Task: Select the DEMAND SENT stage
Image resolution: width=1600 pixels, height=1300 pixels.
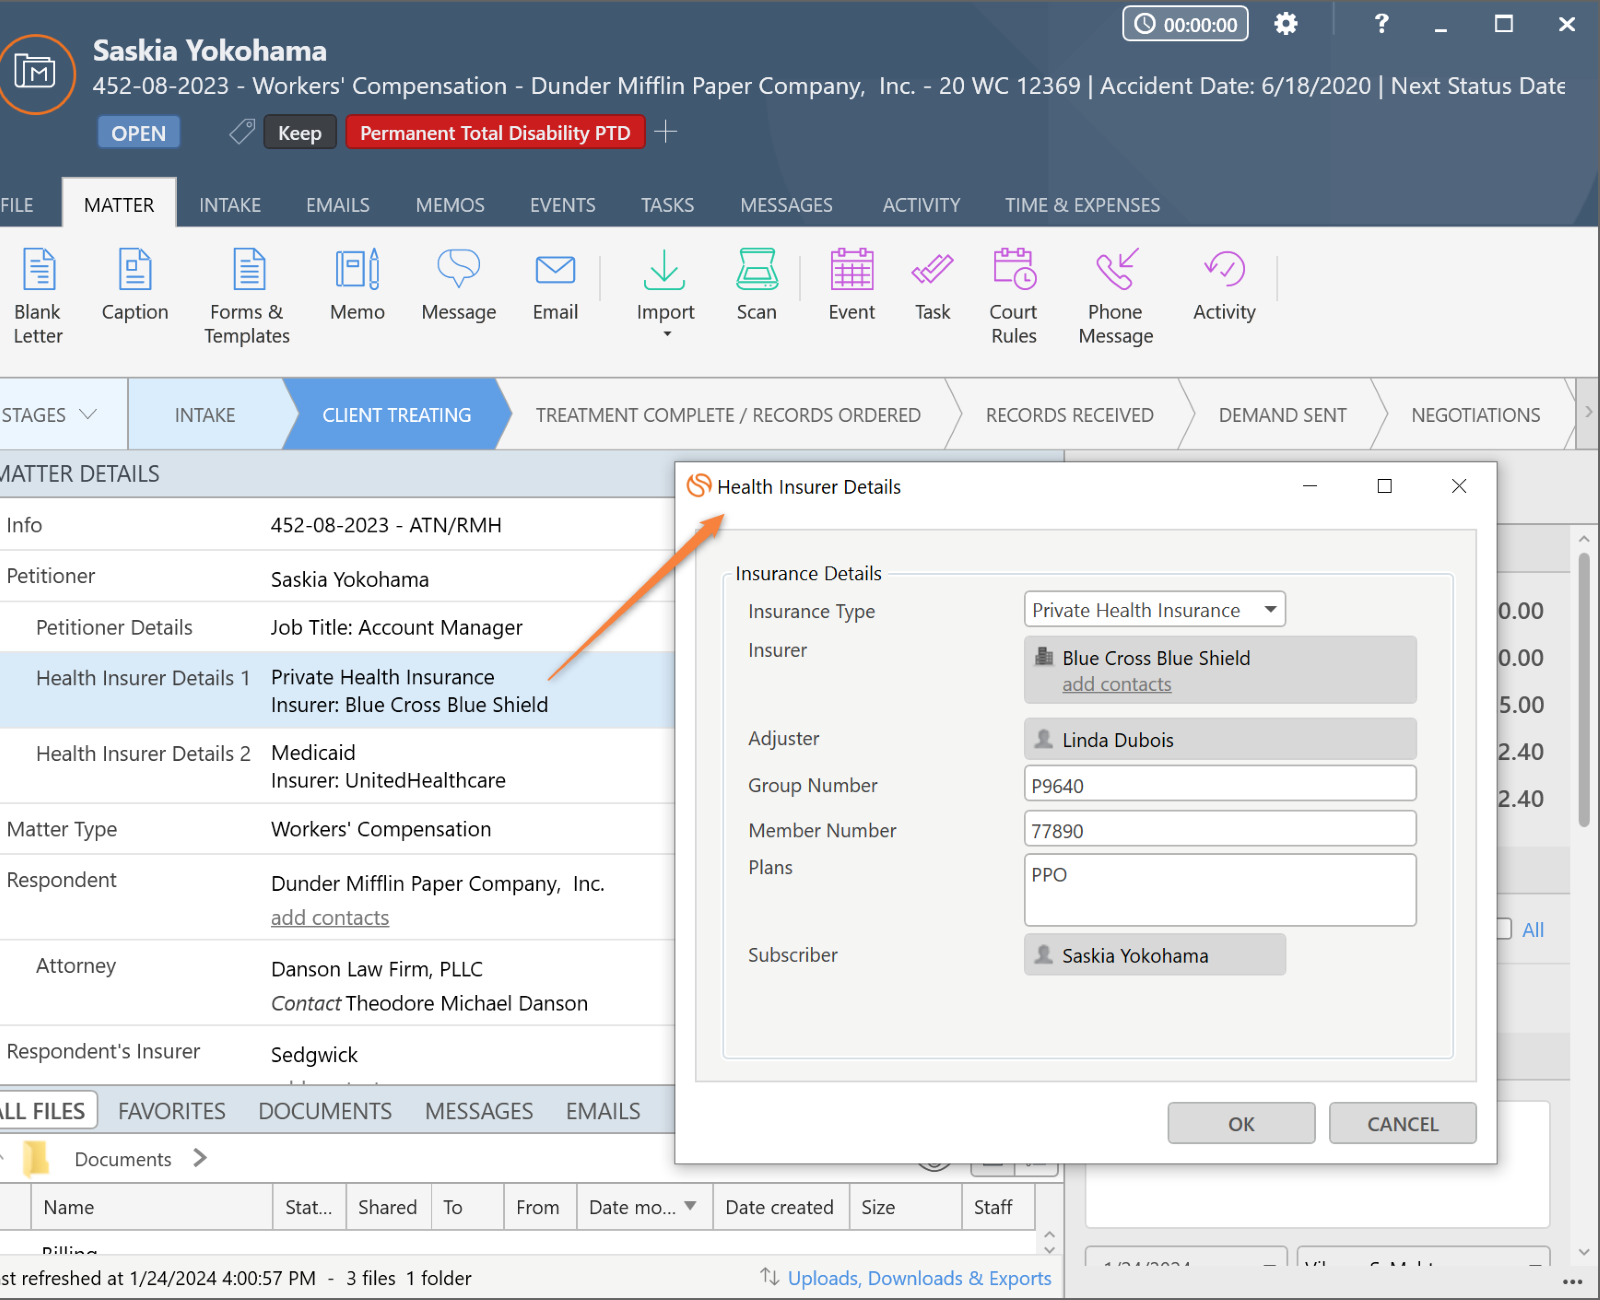Action: coord(1282,414)
